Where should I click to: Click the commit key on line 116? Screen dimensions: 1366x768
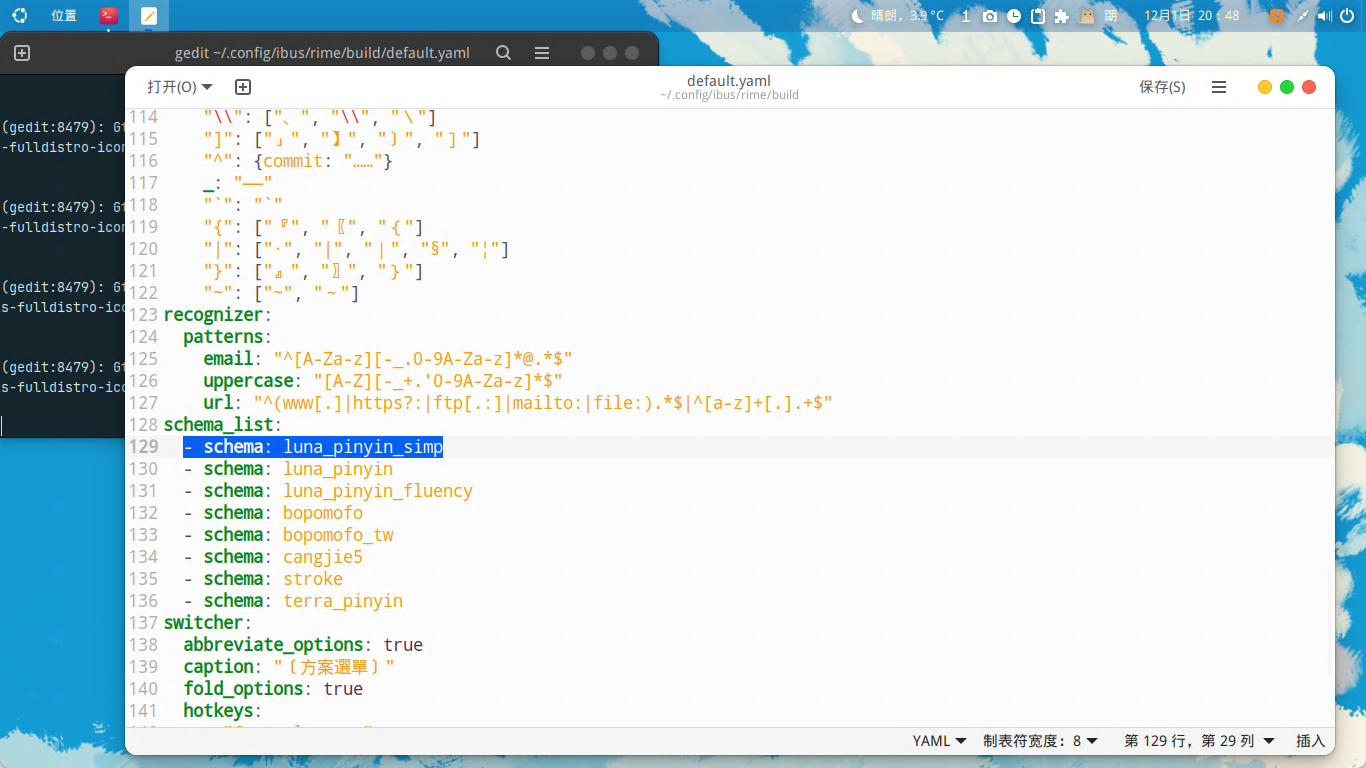(293, 161)
